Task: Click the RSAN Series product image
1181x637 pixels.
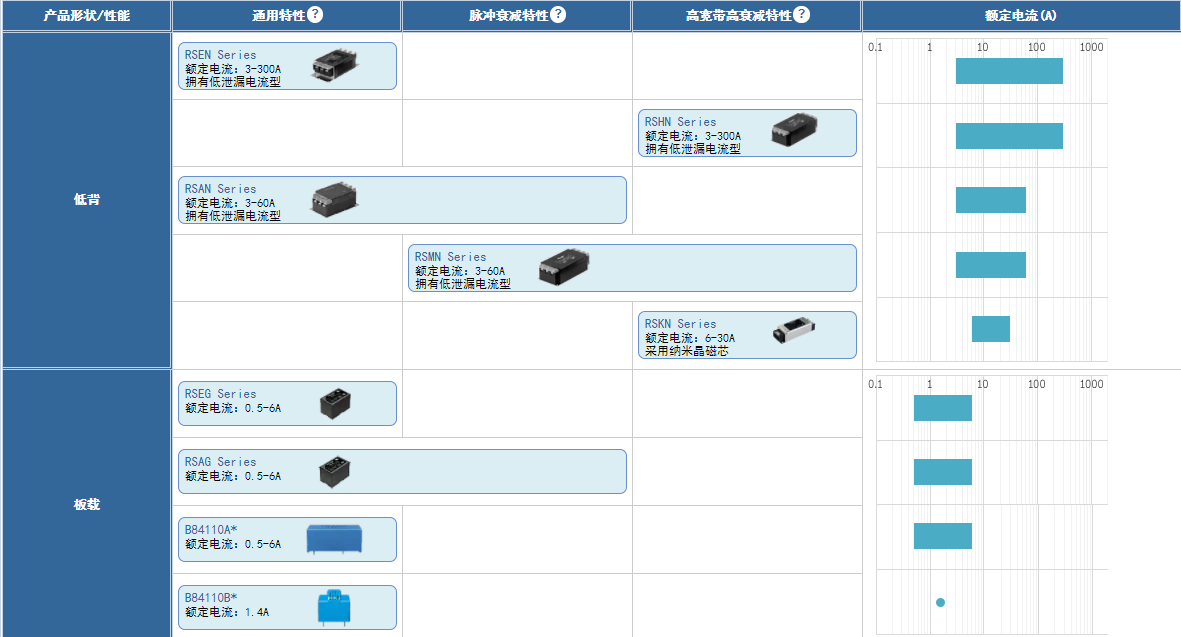Action: pyautogui.click(x=334, y=199)
